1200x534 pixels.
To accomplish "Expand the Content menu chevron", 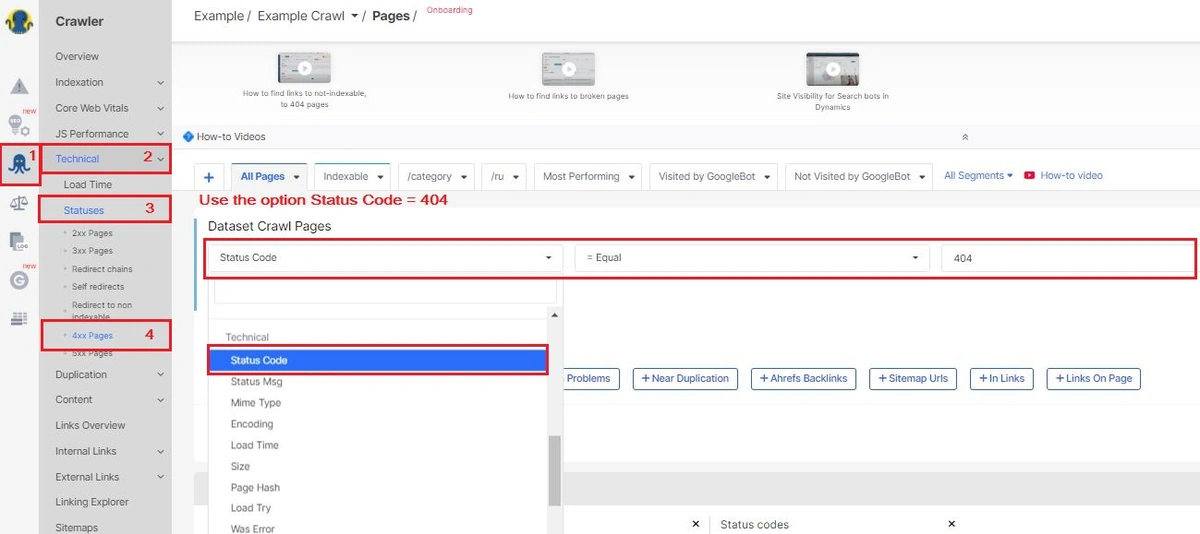I will pyautogui.click(x=161, y=400).
